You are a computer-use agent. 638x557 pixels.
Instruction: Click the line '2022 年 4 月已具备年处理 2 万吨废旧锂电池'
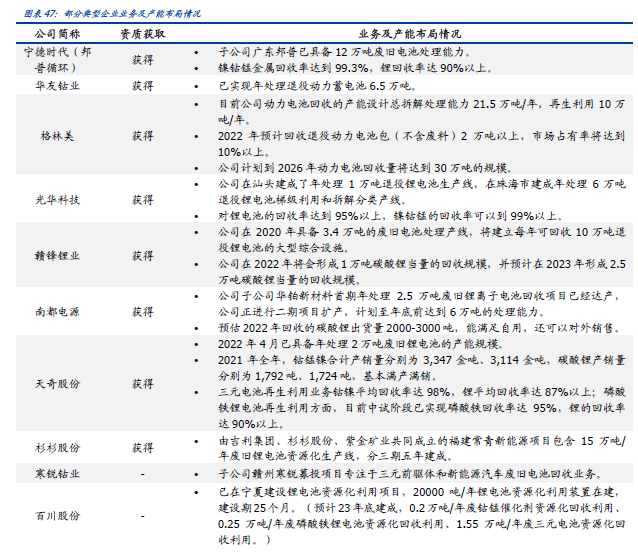(x=361, y=344)
